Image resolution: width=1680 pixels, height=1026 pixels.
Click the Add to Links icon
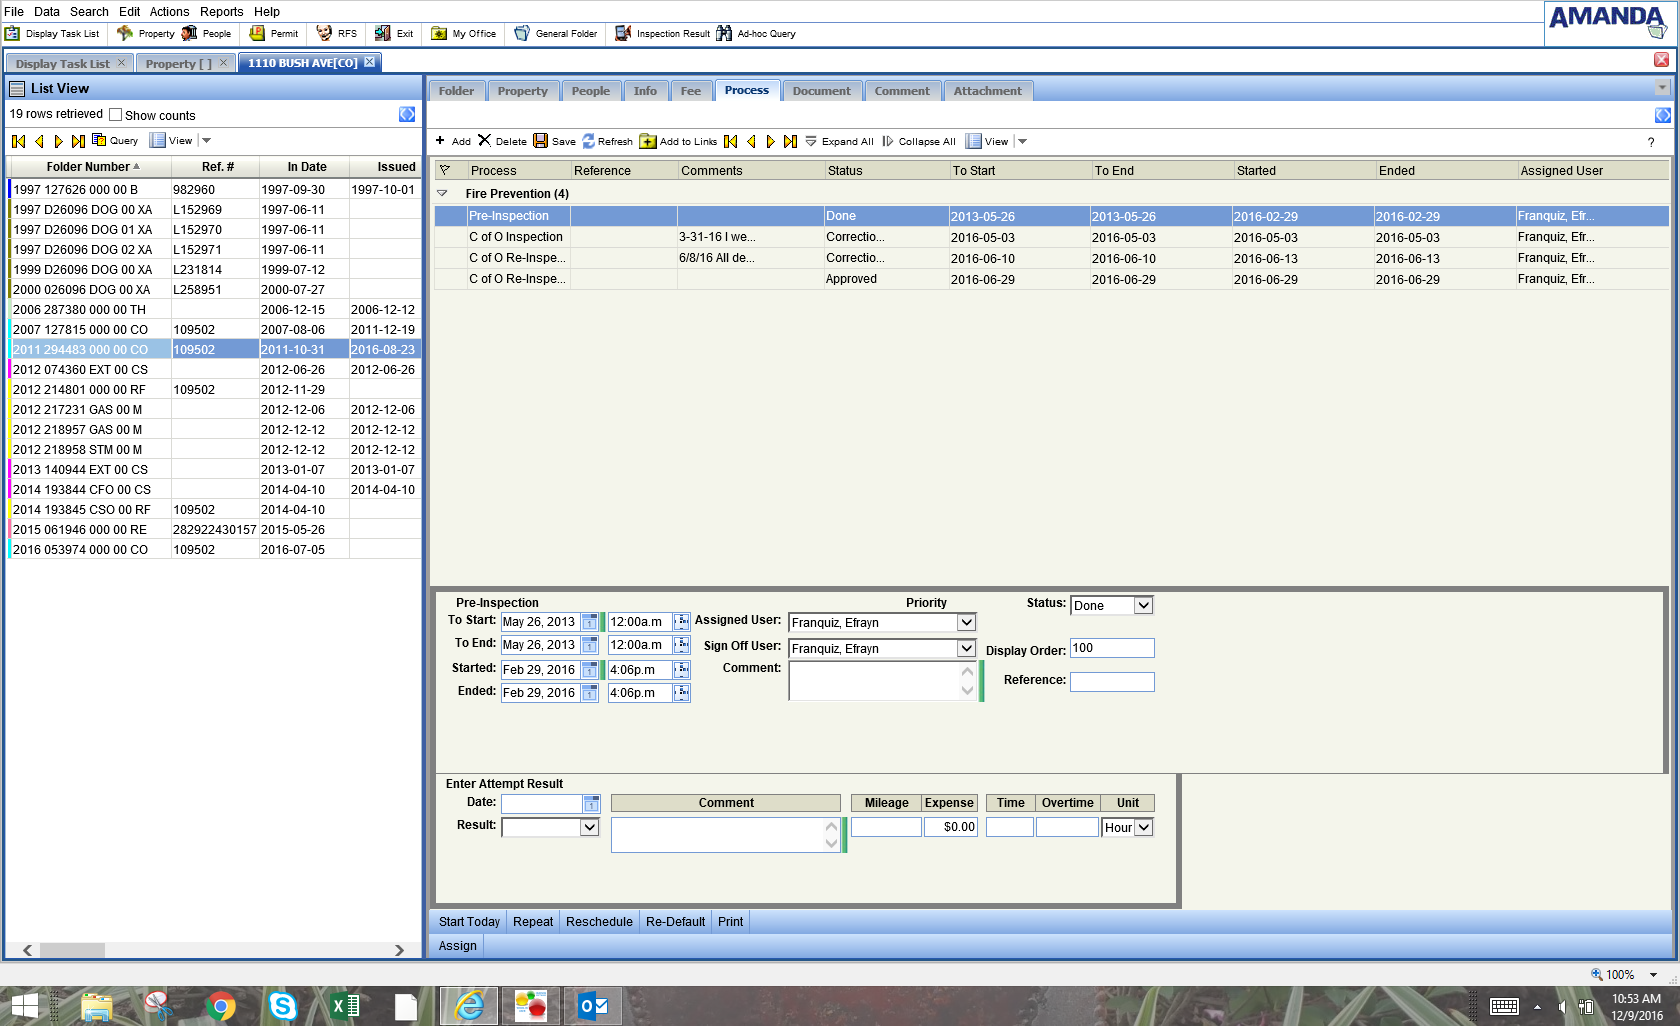click(x=648, y=141)
